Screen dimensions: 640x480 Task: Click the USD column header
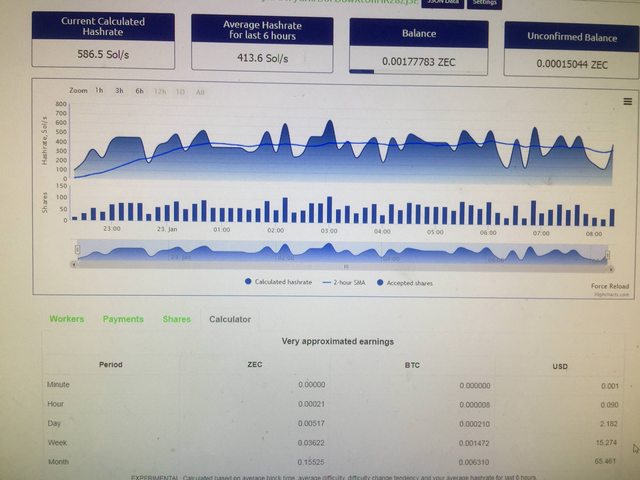pos(560,367)
